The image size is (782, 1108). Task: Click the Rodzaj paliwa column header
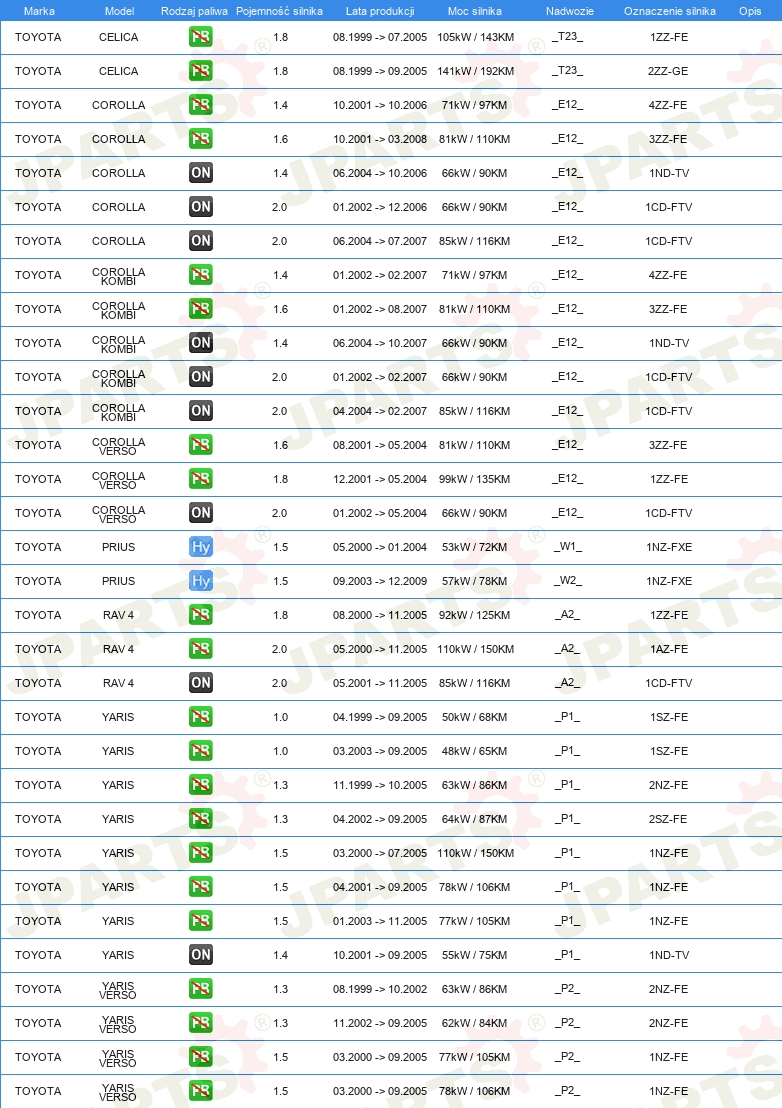194,11
